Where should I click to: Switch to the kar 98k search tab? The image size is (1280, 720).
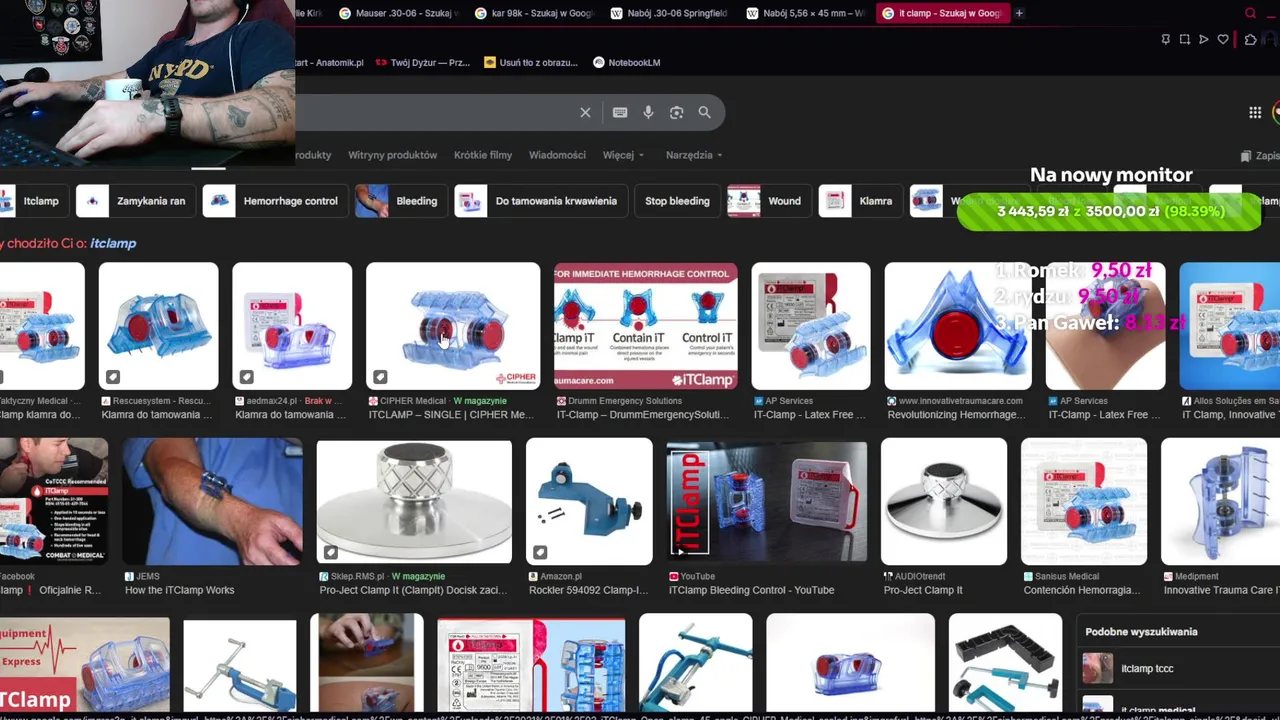pyautogui.click(x=534, y=13)
